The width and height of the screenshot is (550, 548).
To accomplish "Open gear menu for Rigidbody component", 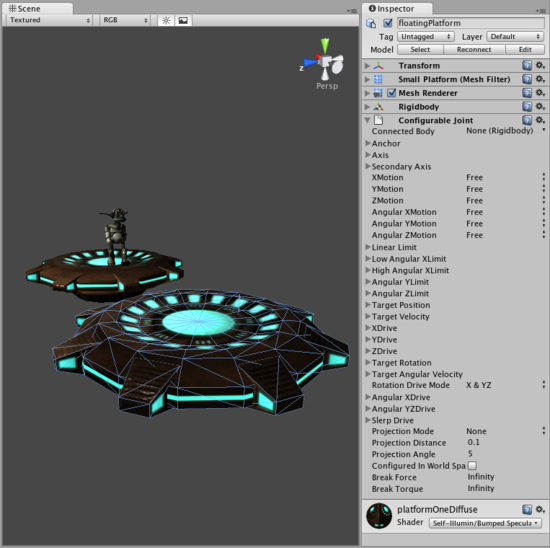I will click(540, 106).
